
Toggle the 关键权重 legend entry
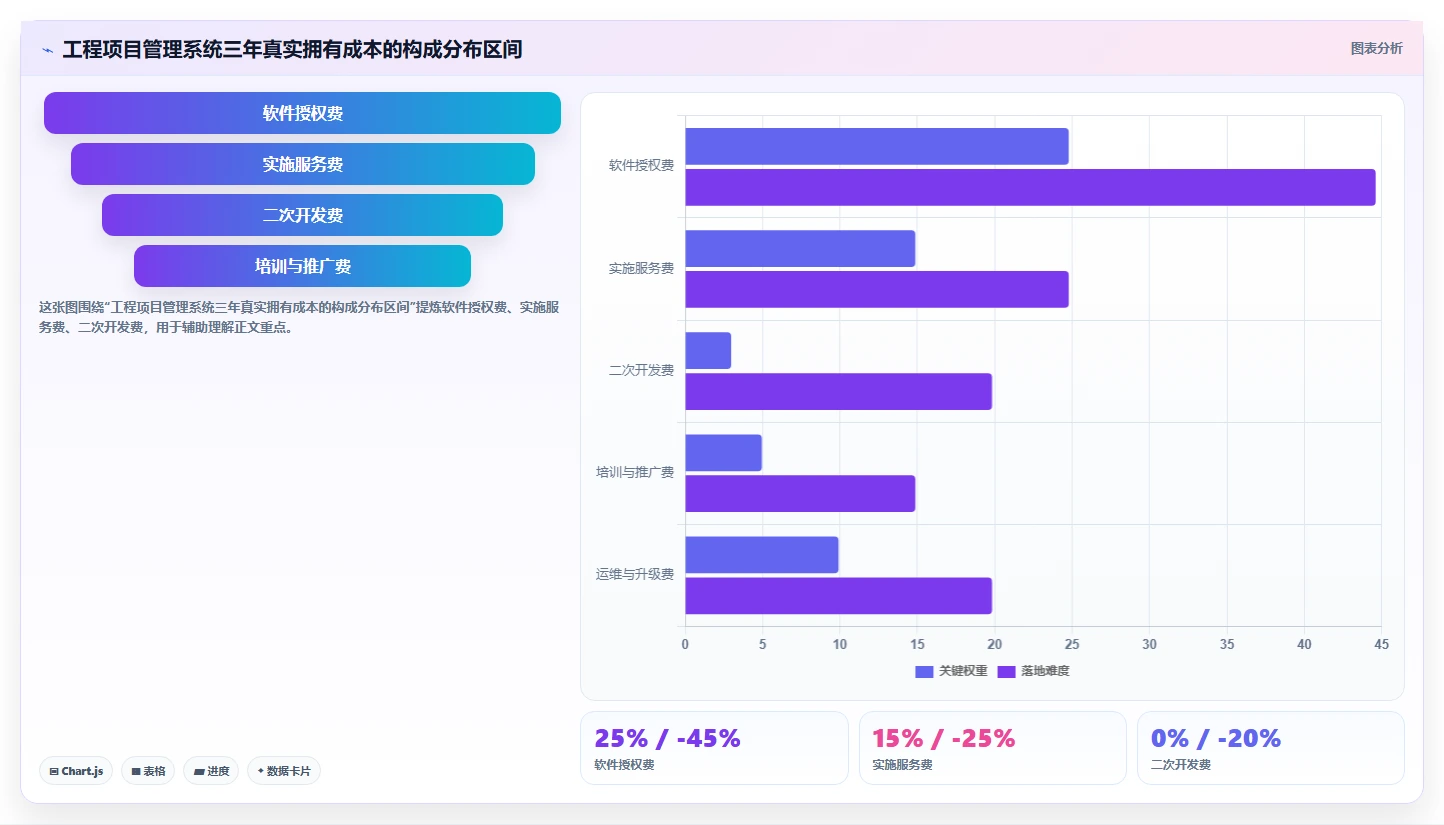point(952,671)
